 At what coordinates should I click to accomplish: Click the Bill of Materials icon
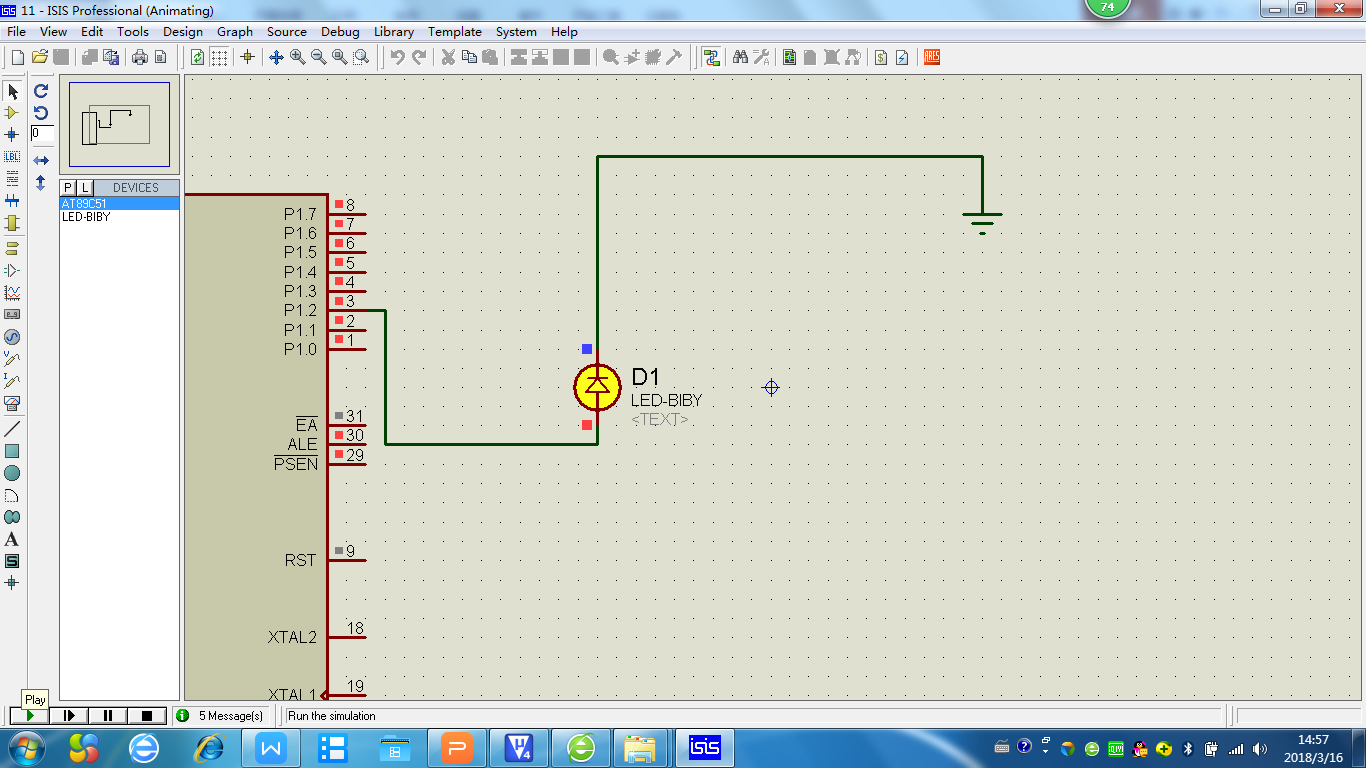[880, 57]
